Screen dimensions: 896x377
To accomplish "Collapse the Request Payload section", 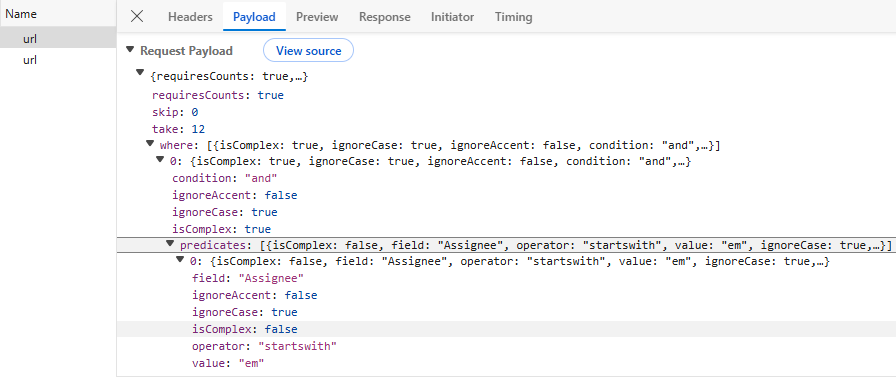I will click(x=130, y=50).
